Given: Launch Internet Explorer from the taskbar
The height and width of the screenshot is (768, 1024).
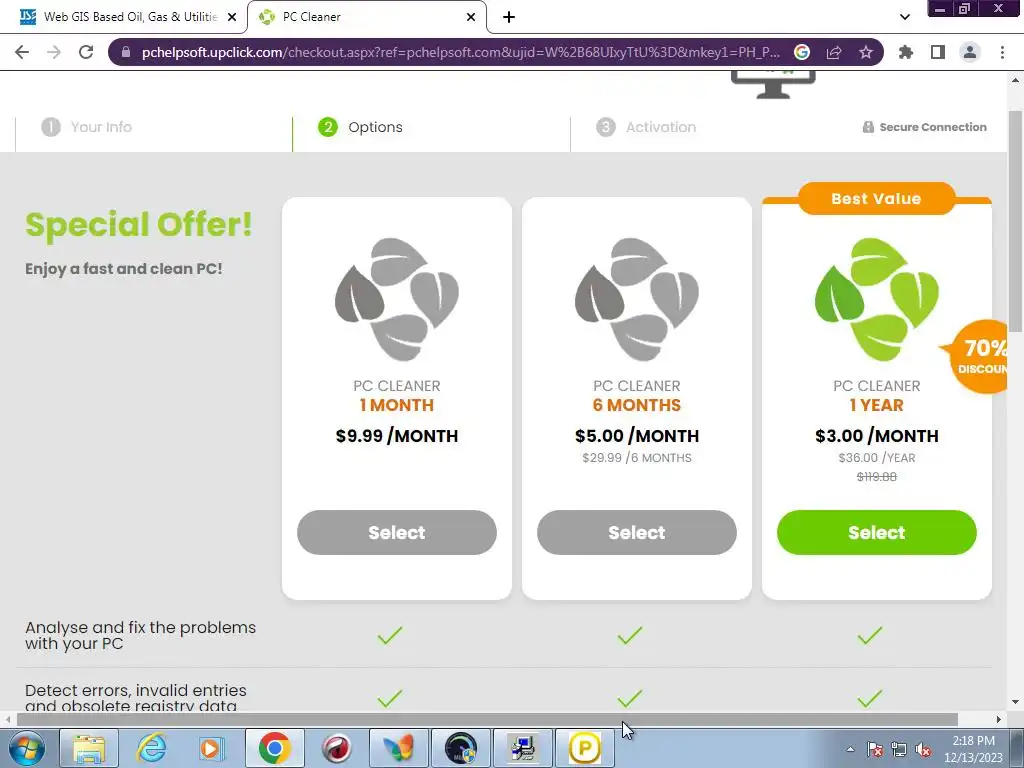Looking at the screenshot, I should (x=151, y=748).
